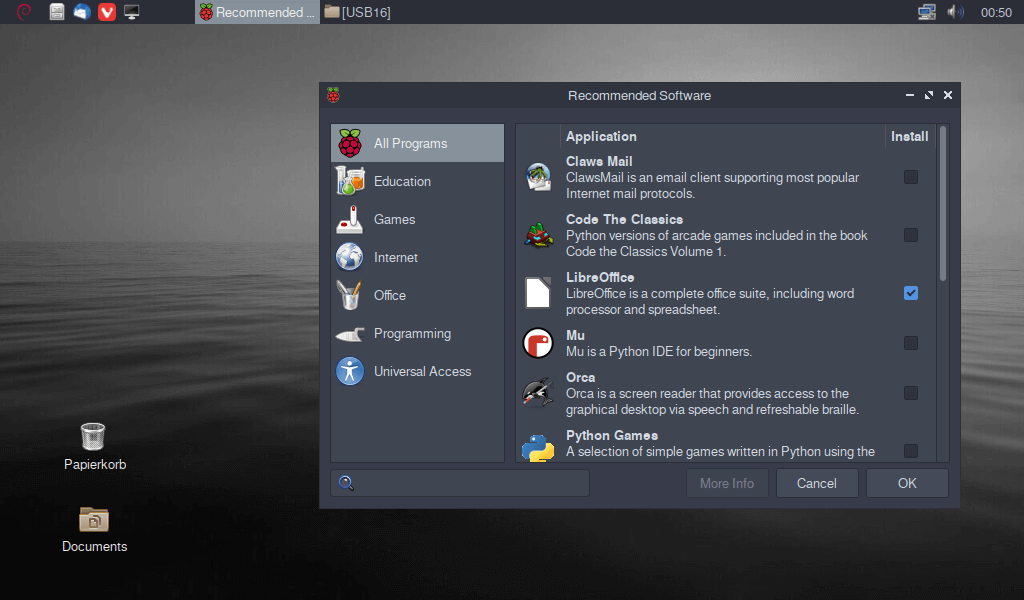The width and height of the screenshot is (1024, 600).
Task: Switch to the [USB16] taskbar window
Action: pos(357,12)
